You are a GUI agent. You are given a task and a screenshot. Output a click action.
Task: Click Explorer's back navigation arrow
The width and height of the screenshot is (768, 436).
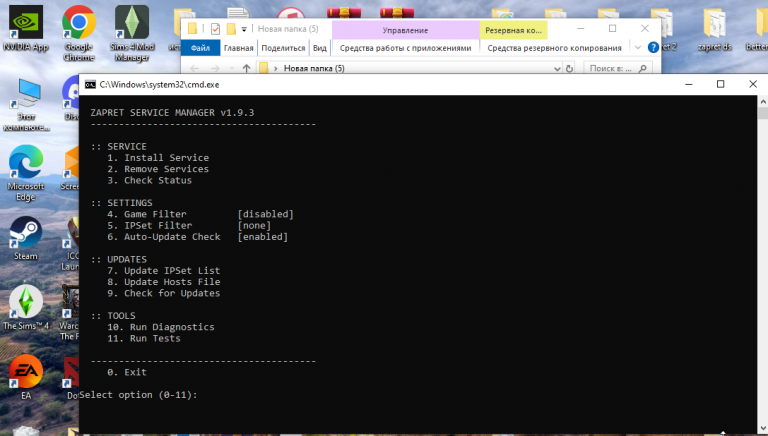tap(194, 69)
